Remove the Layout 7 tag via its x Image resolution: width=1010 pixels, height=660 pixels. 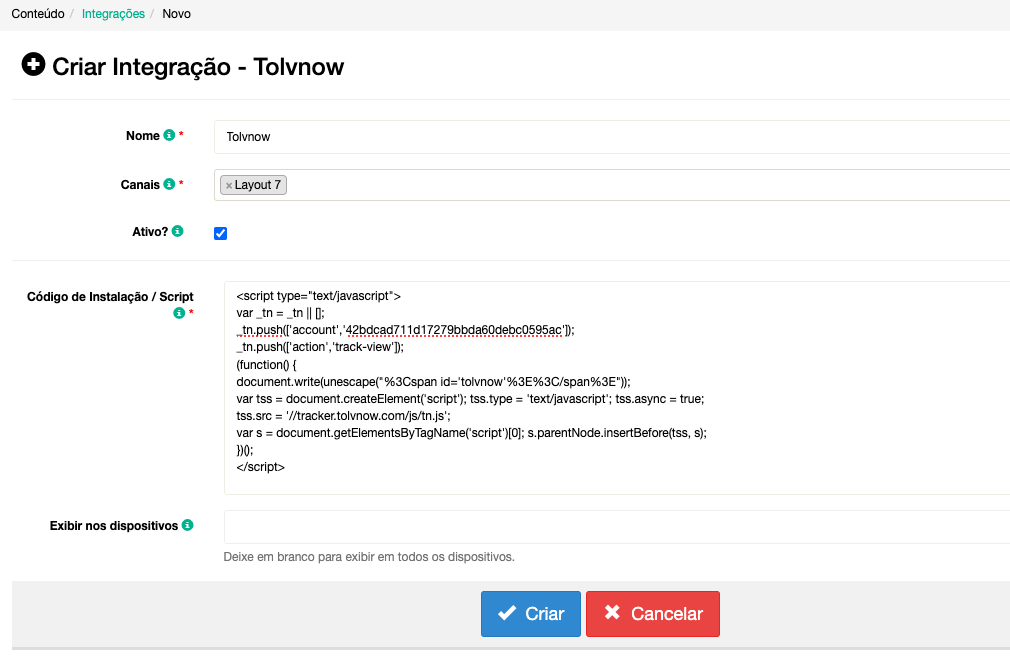pyautogui.click(x=229, y=185)
